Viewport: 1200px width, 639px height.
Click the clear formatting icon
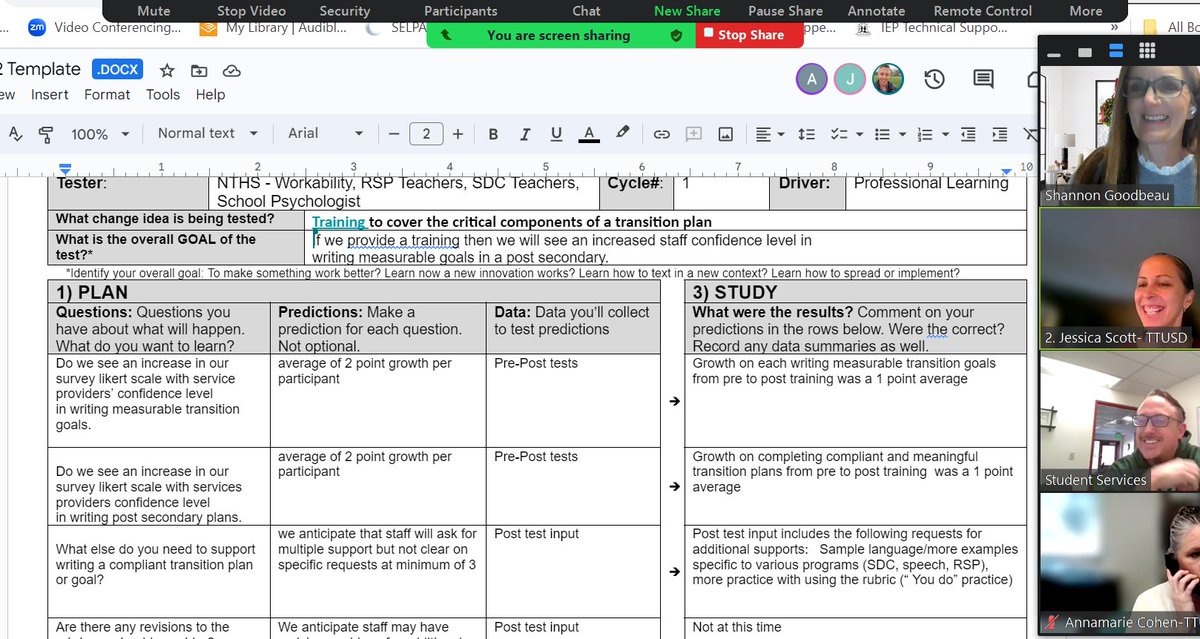click(1030, 133)
